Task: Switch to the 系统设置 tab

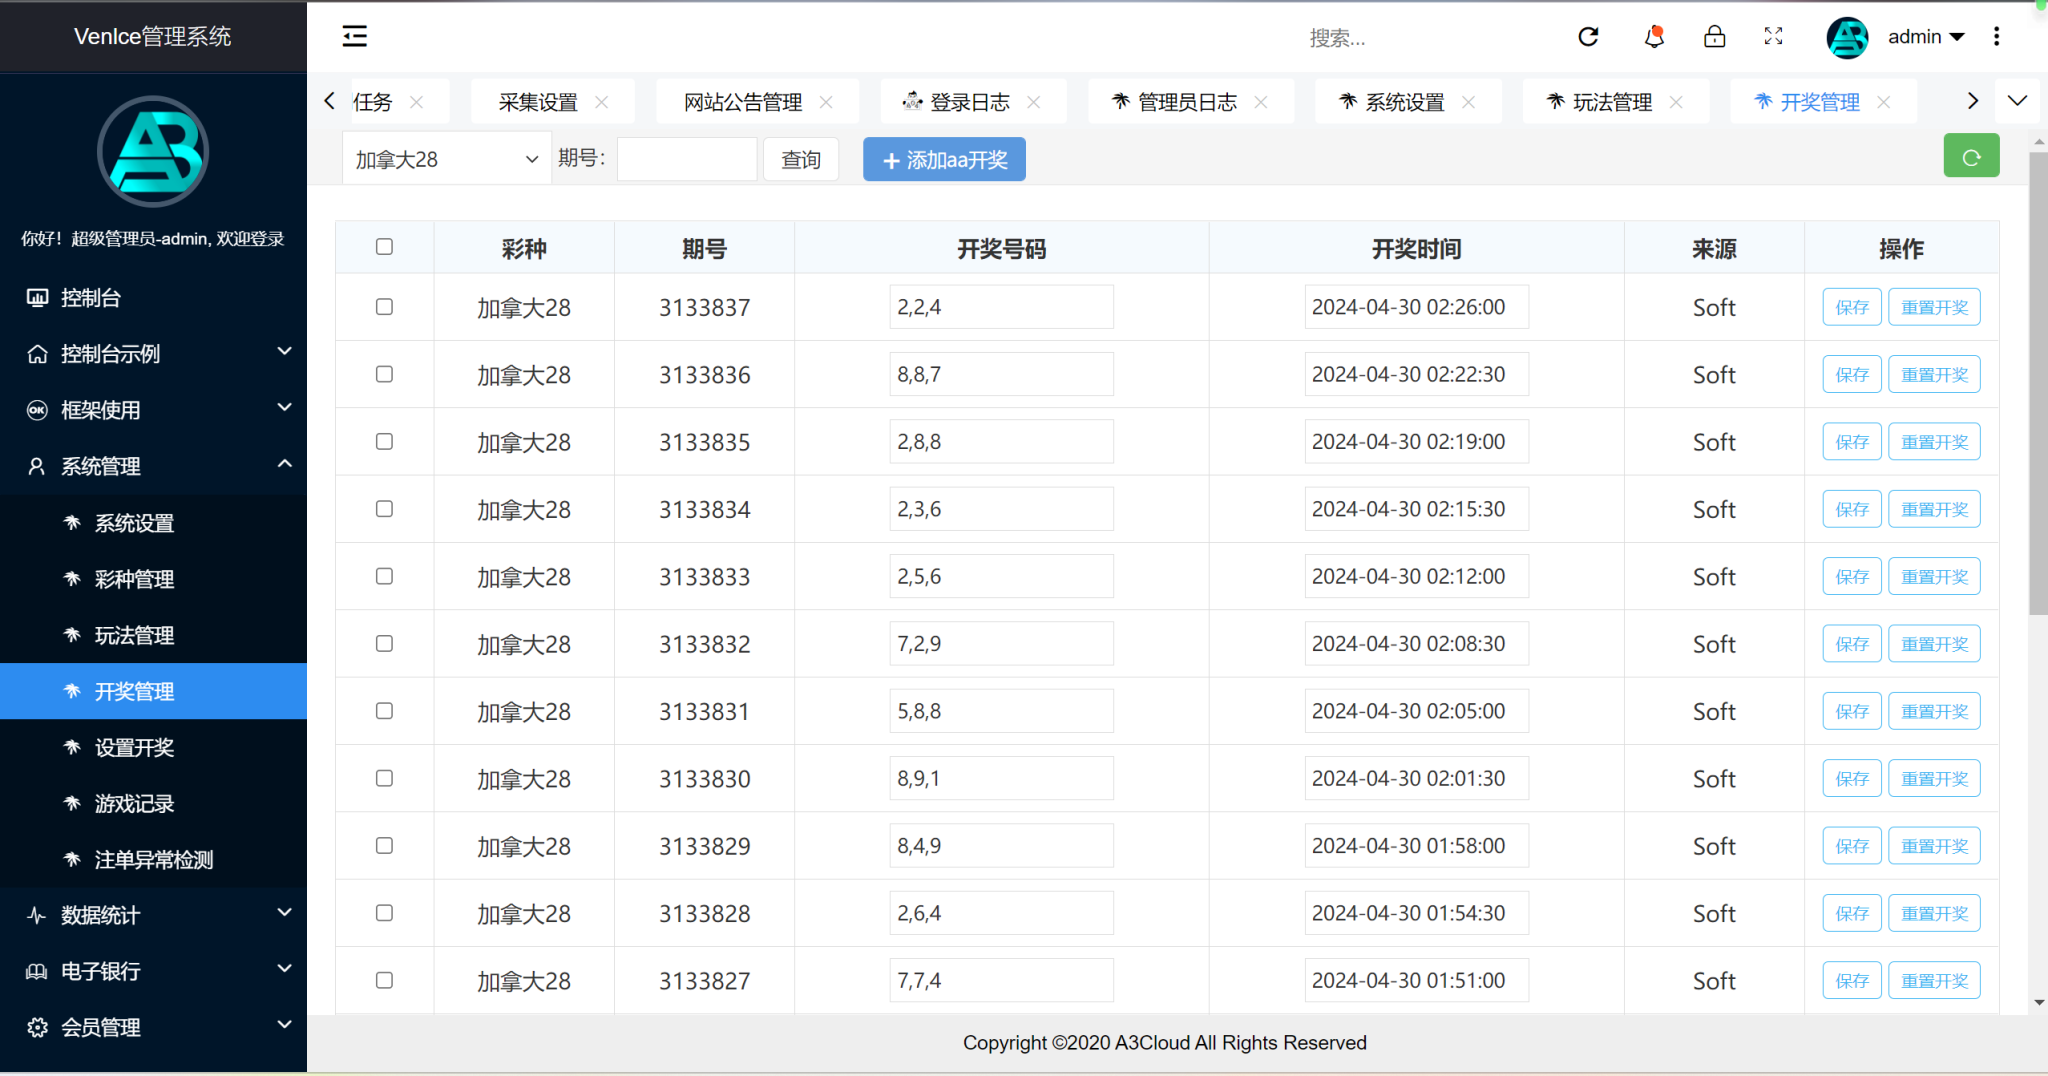Action: [x=1404, y=102]
